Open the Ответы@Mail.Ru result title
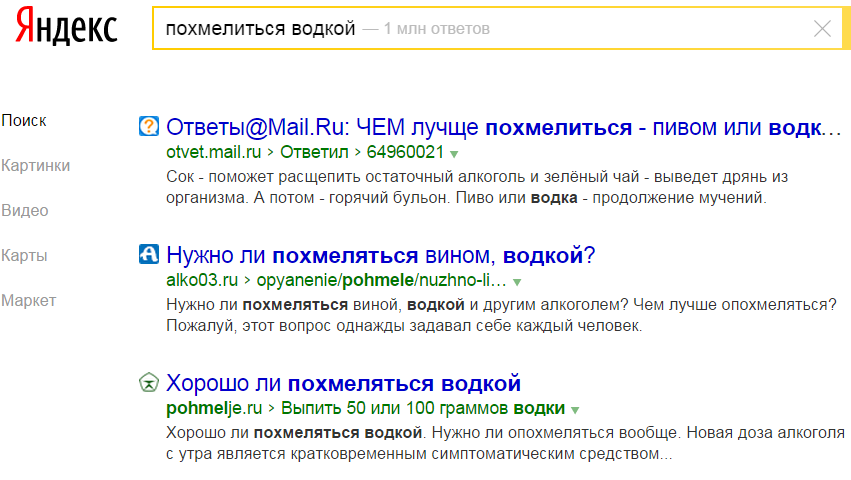The image size is (851, 480). click(x=504, y=128)
